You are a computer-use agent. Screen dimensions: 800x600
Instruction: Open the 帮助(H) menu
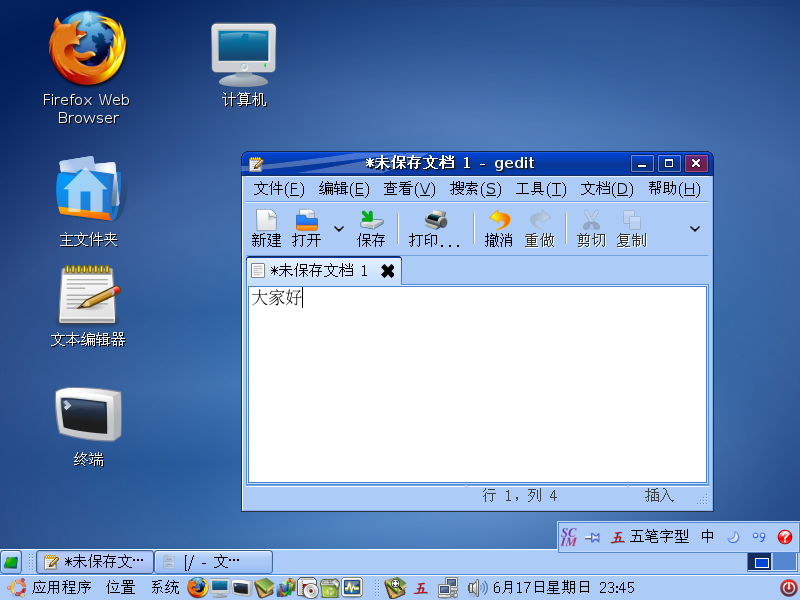674,189
